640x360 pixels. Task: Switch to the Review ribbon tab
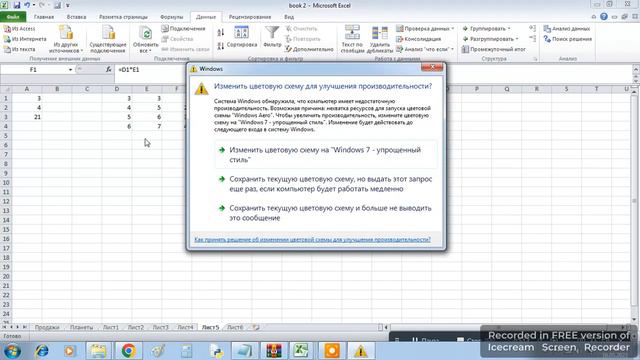250,17
